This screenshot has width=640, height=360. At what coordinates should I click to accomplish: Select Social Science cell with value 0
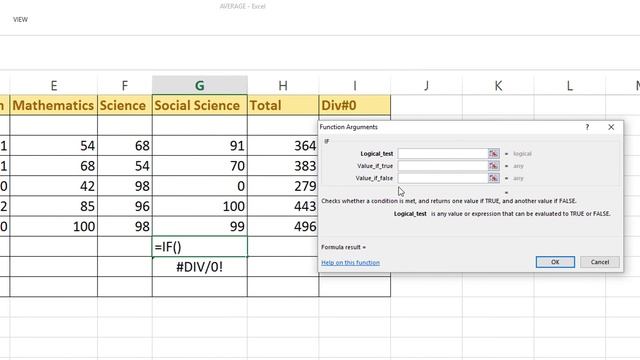pos(200,186)
